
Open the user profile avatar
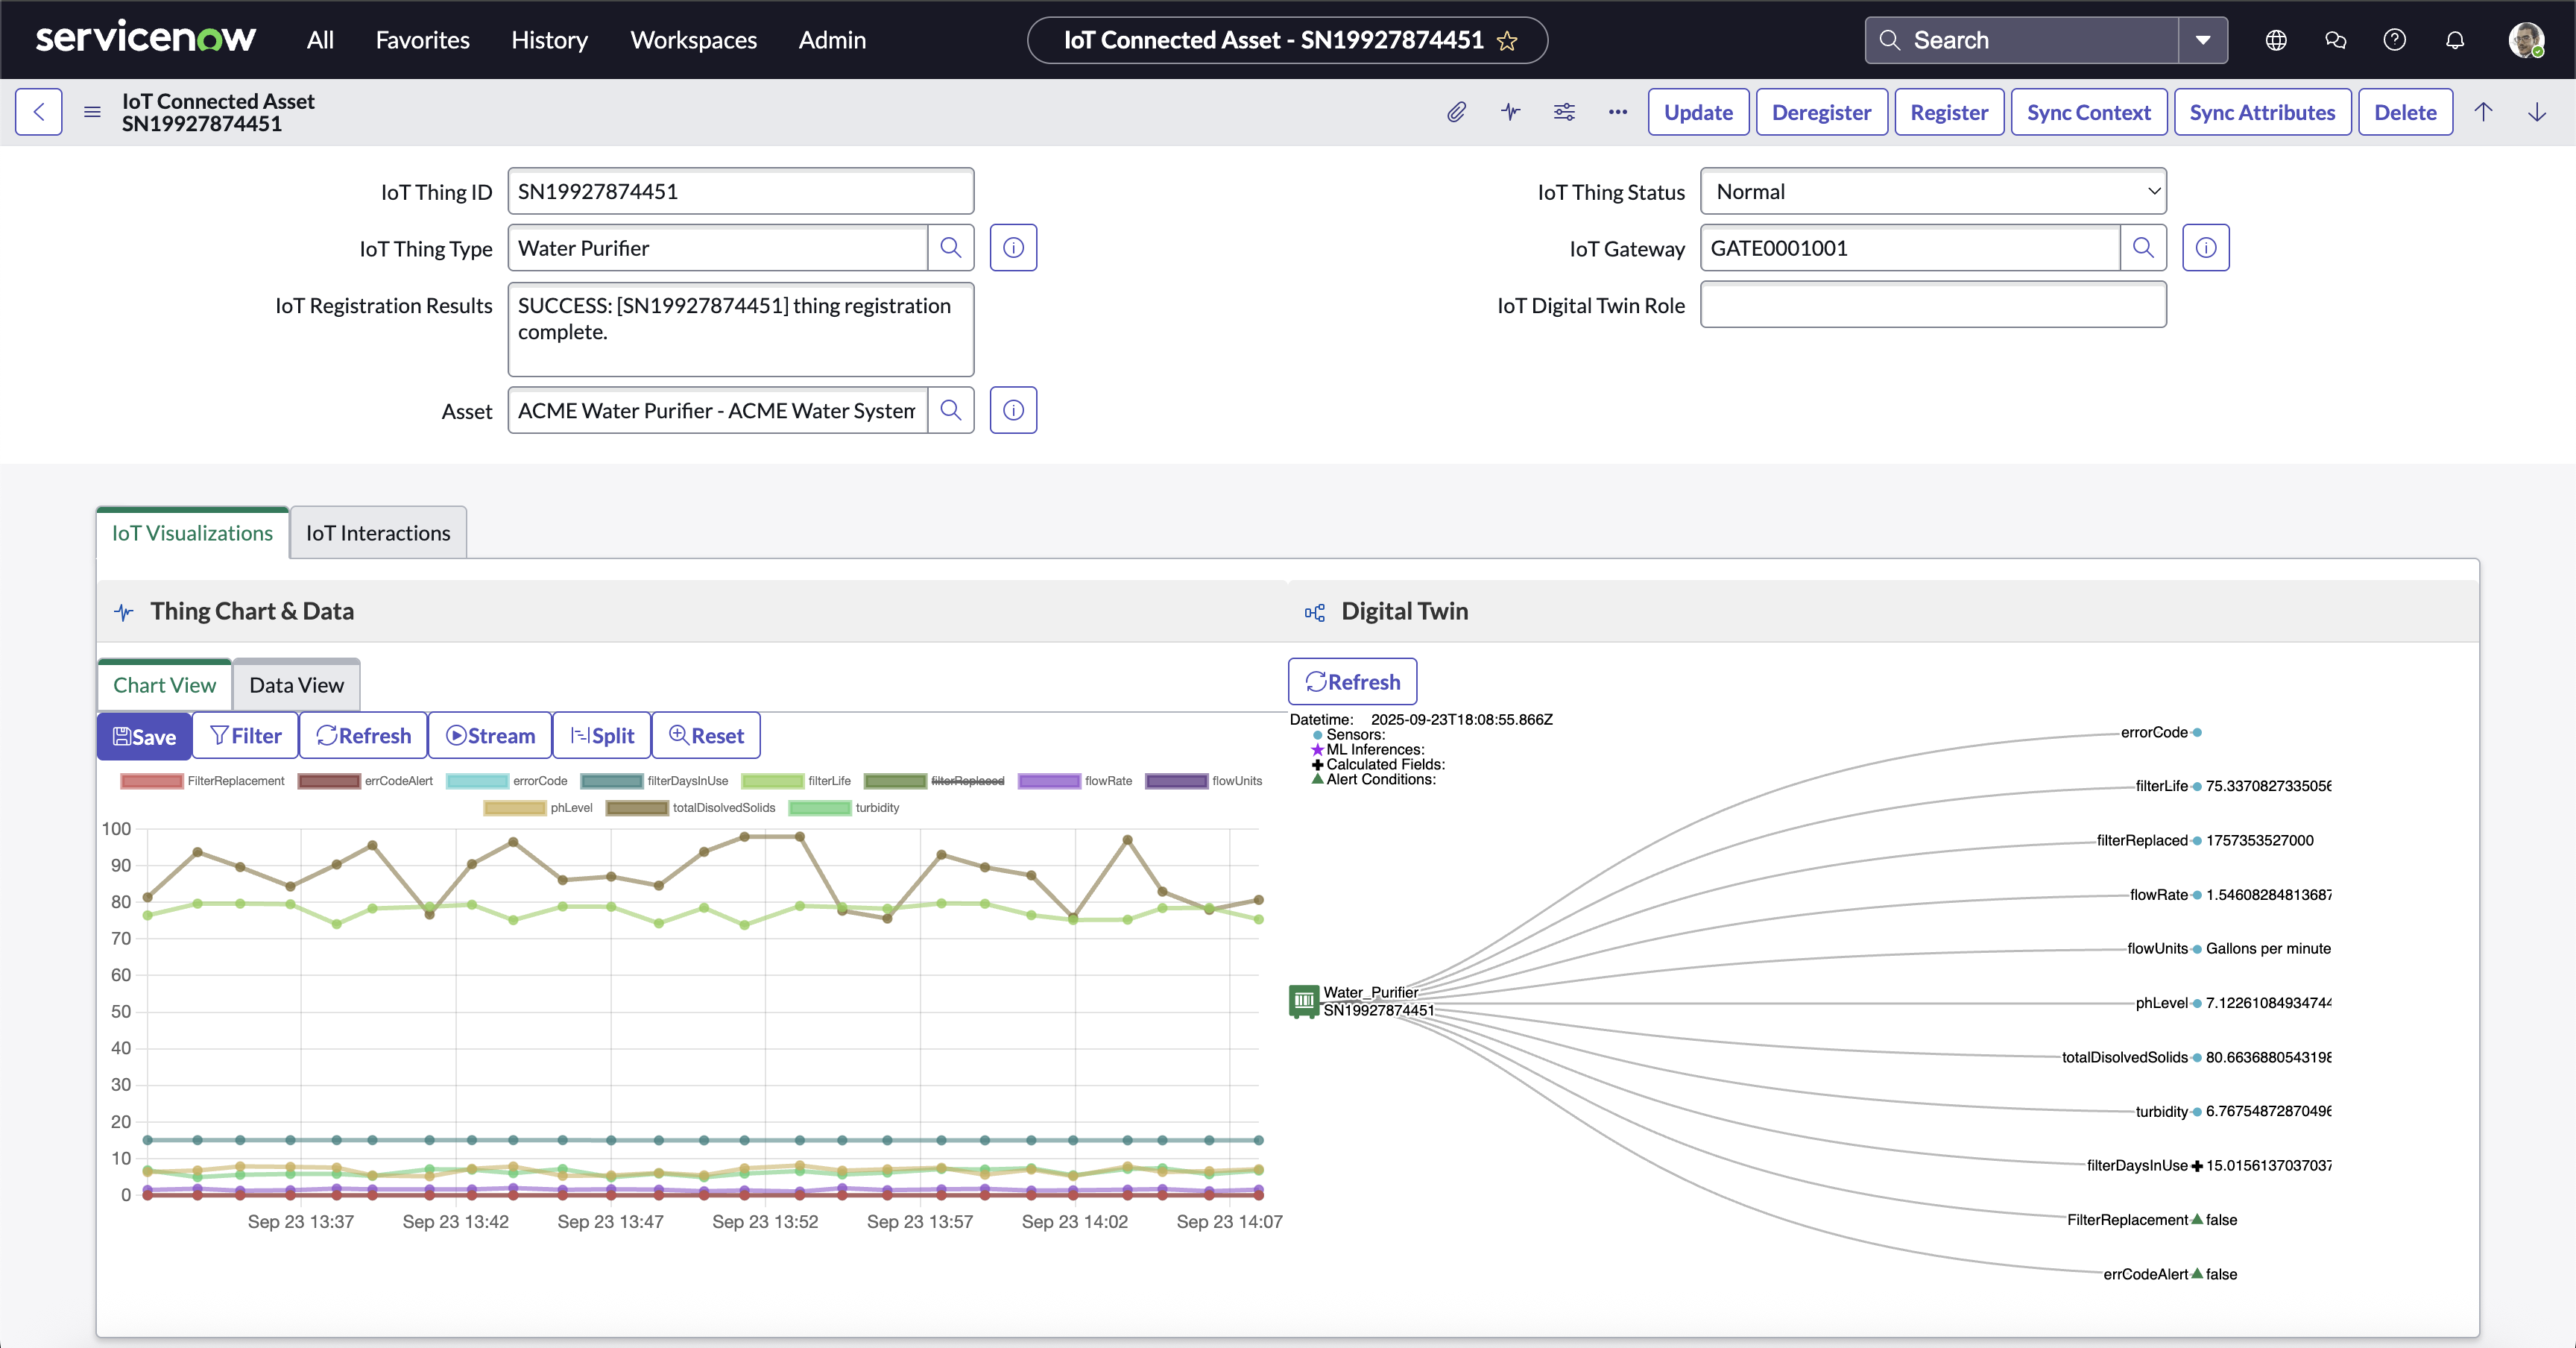2526,40
